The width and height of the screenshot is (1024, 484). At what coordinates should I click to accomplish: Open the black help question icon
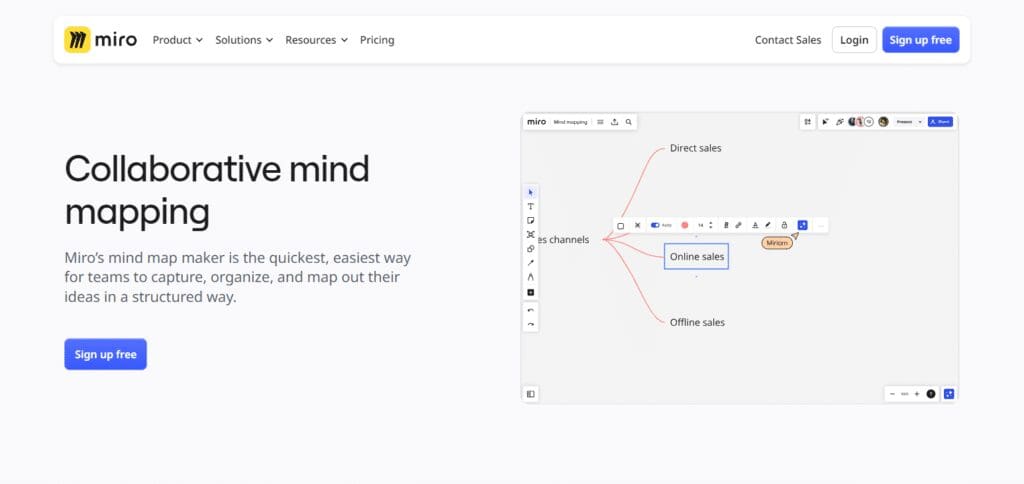point(931,394)
